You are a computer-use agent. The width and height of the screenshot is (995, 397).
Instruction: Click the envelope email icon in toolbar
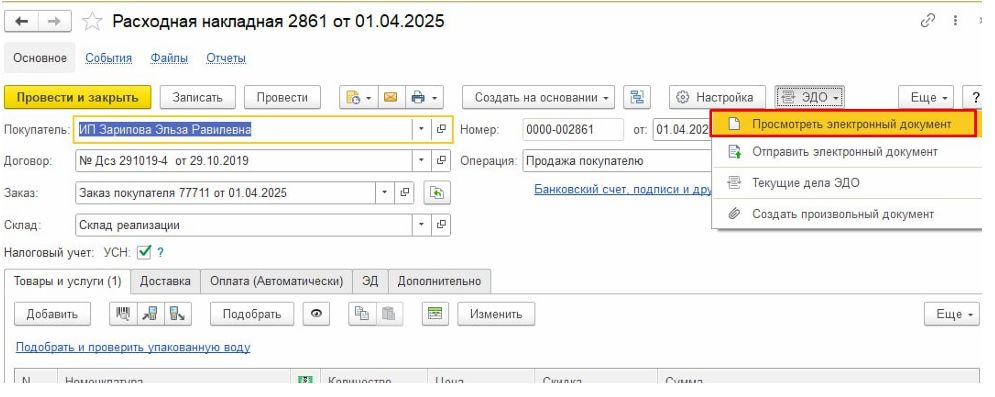(391, 98)
